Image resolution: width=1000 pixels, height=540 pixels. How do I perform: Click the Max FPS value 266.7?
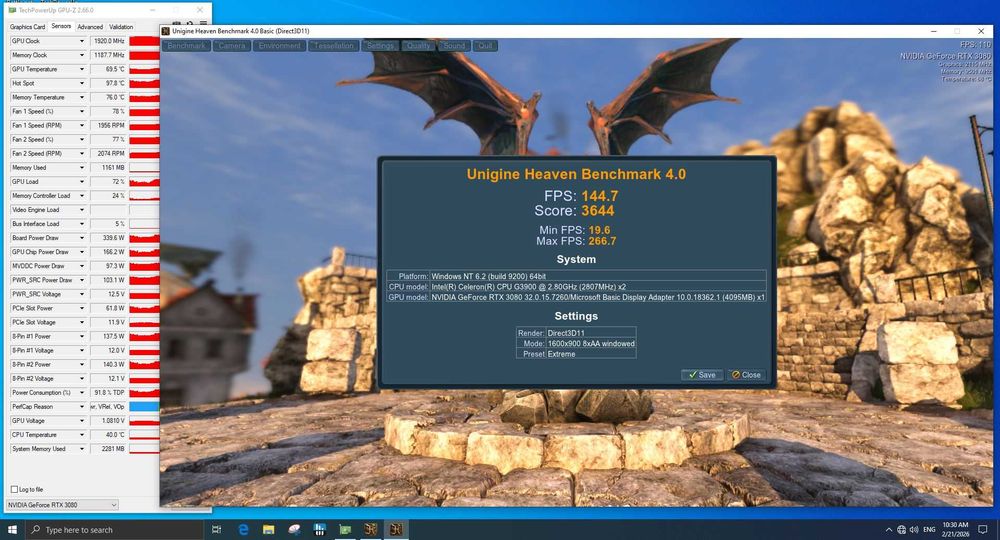click(x=602, y=241)
